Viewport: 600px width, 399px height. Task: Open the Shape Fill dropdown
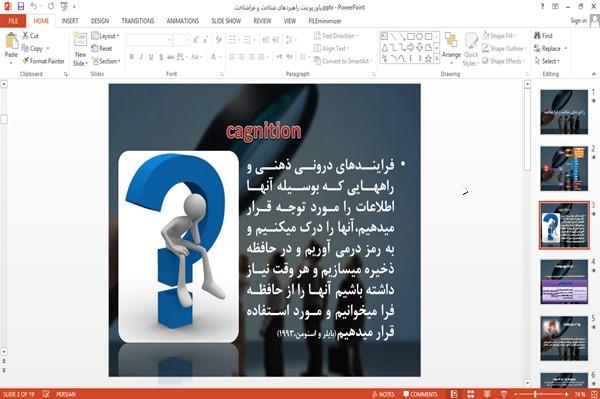pos(499,36)
